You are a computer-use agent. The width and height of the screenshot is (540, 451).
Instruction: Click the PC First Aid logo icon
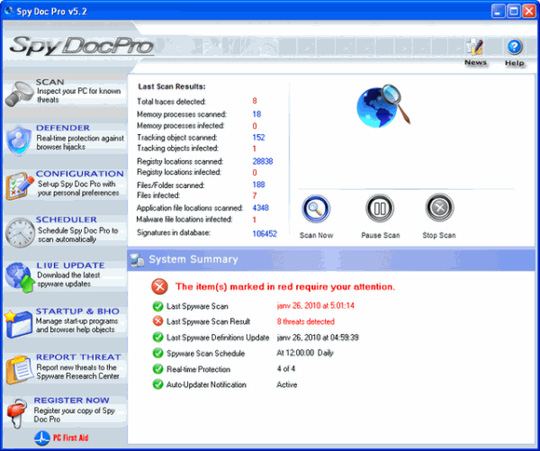42,438
